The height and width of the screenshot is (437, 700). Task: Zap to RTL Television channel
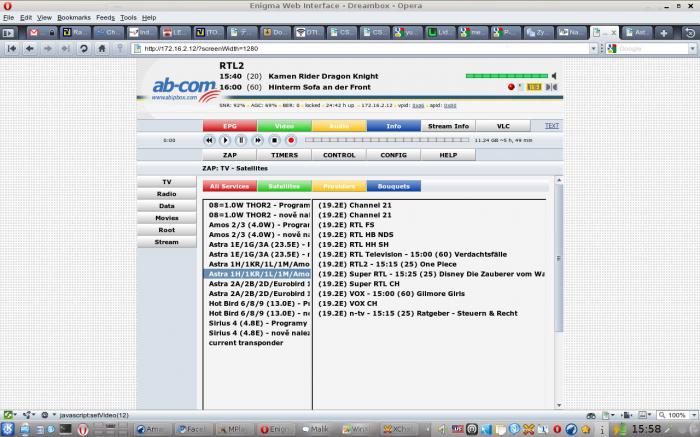pos(412,254)
